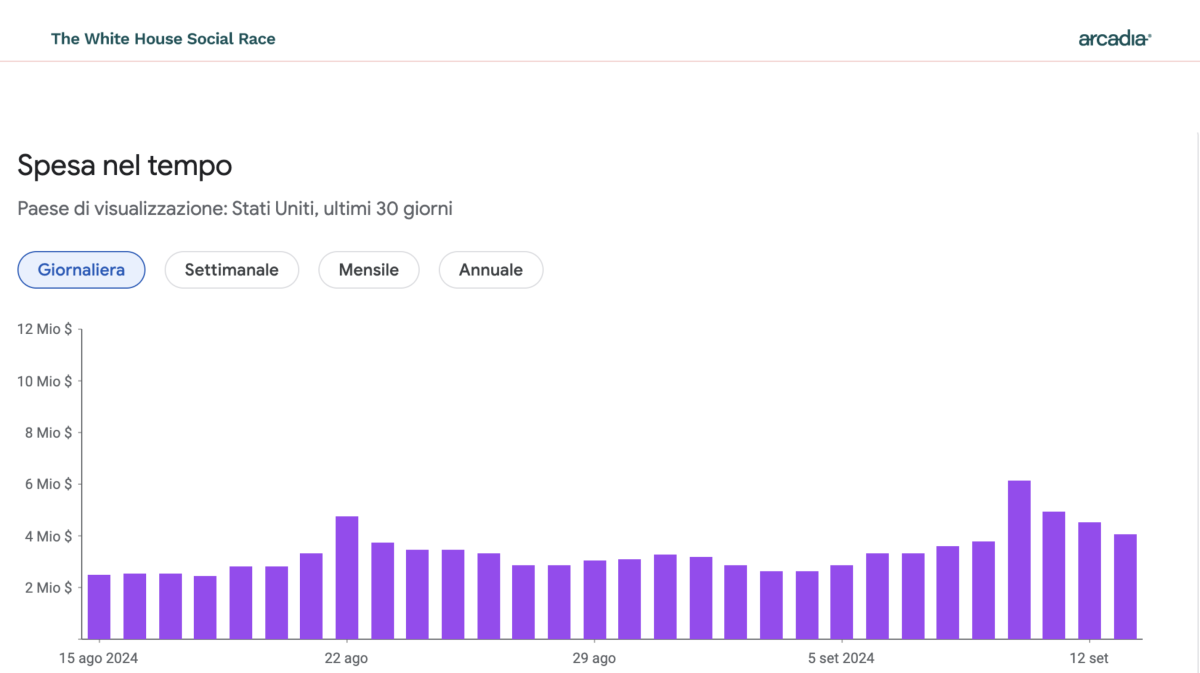Screen dimensions: 1200x673
Task: Select the last bar on the far right
Action: 1125,586
